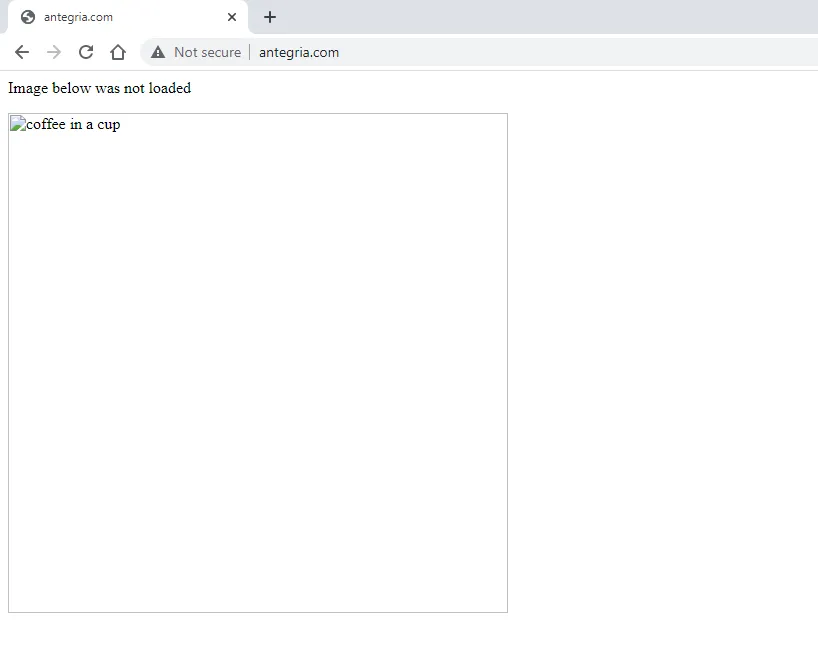Click the Not secure warning triangle
This screenshot has height=652, width=818.
click(x=158, y=52)
